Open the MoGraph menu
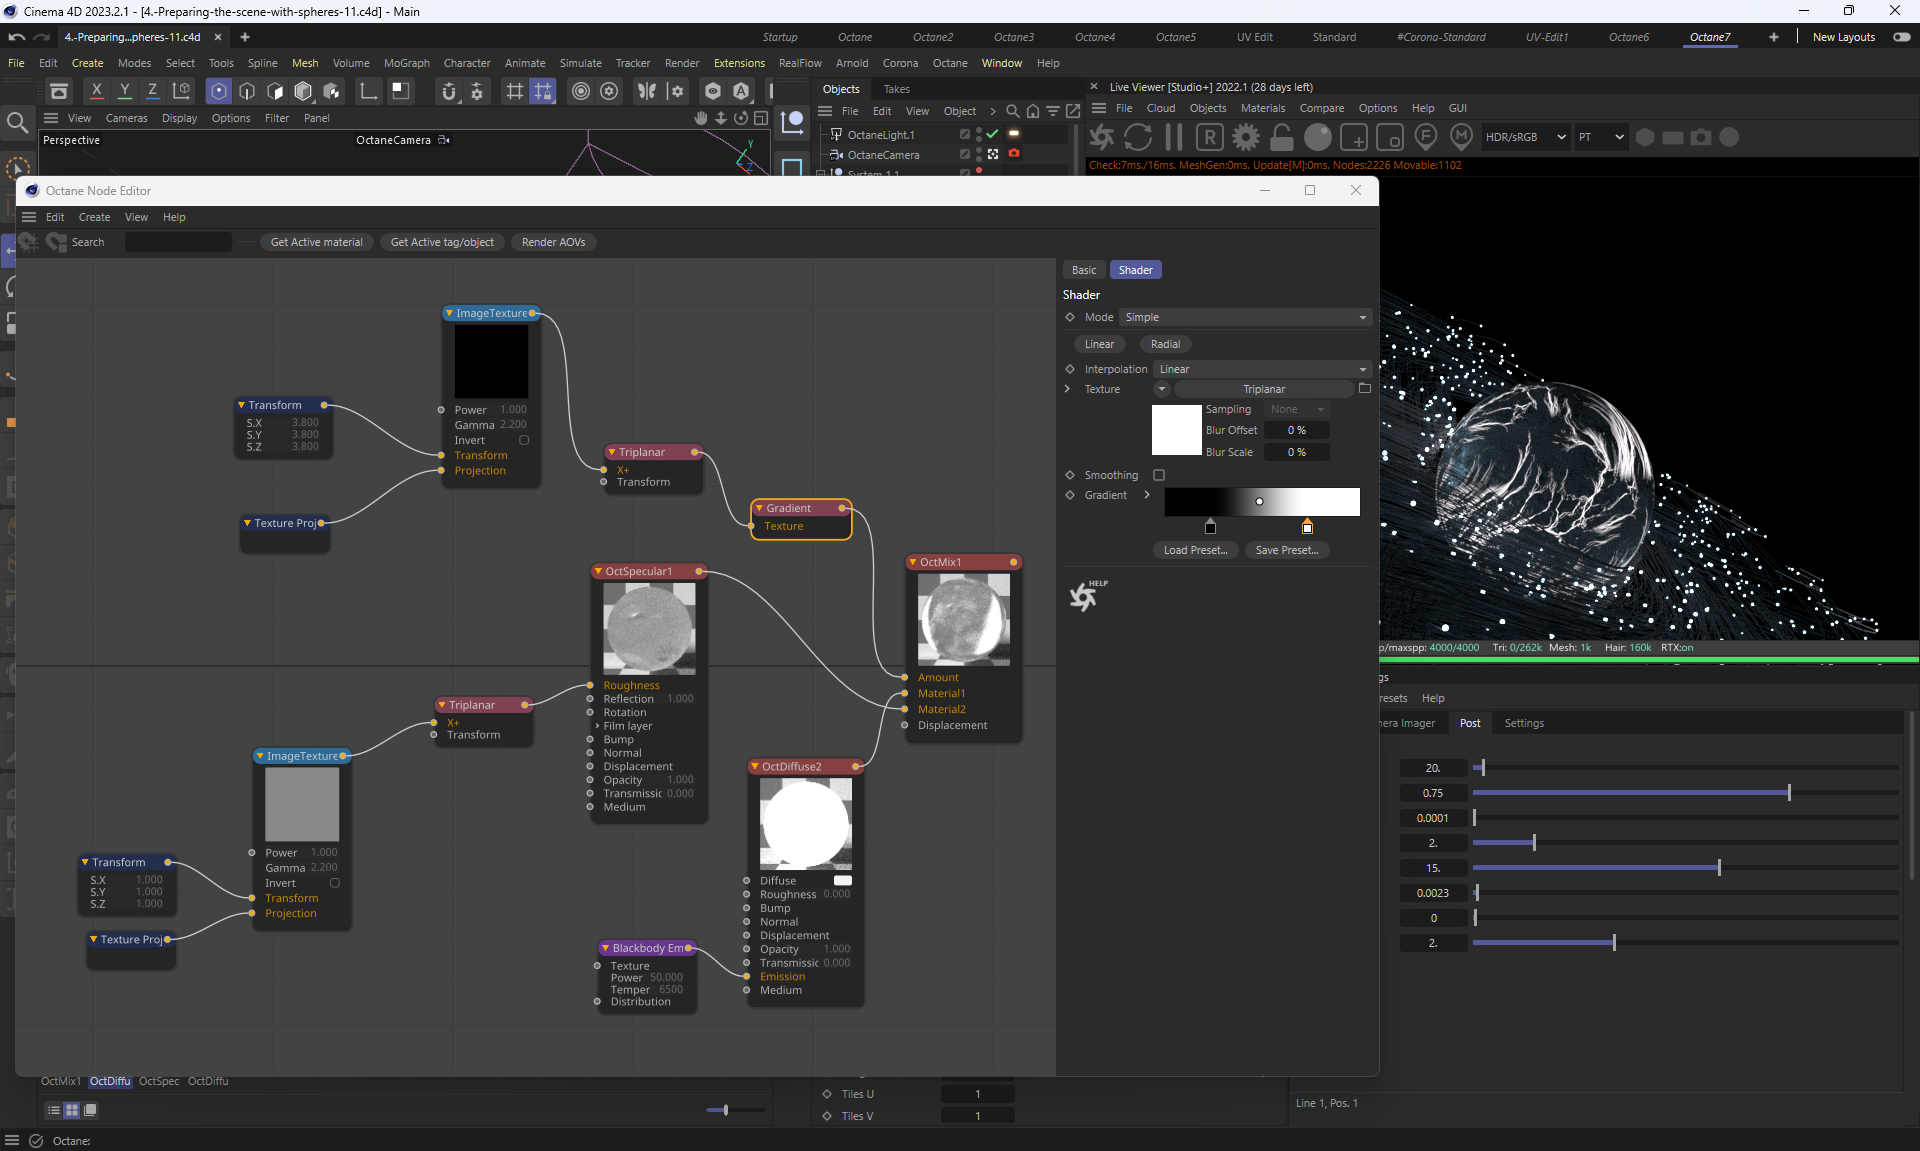The image size is (1920, 1151). 406,63
